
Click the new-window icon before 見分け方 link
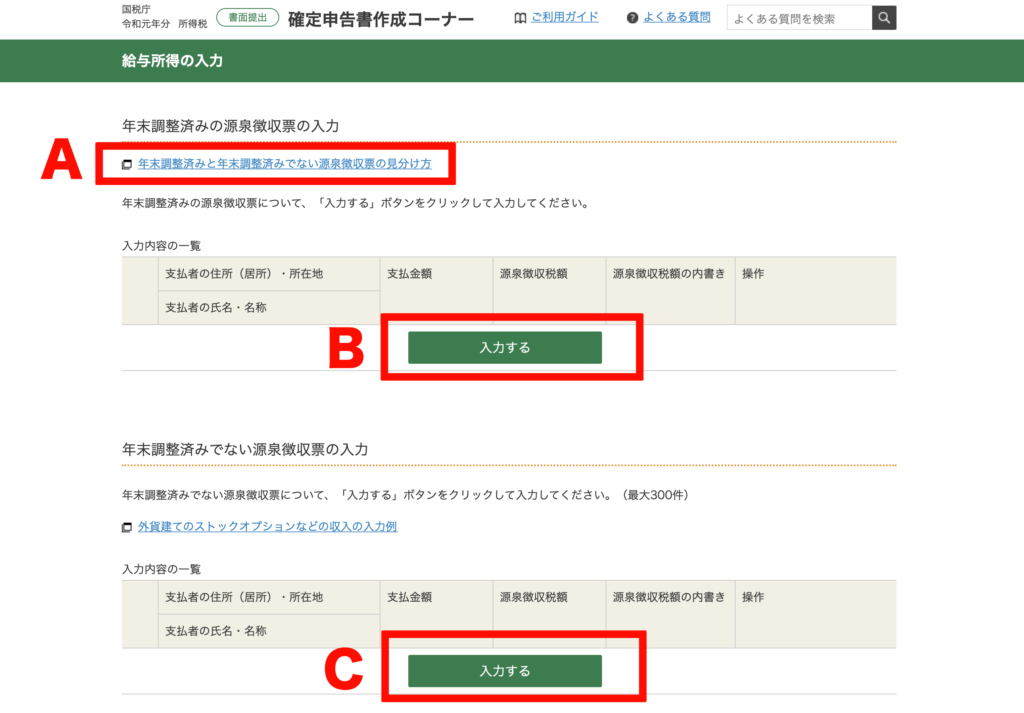click(x=127, y=164)
